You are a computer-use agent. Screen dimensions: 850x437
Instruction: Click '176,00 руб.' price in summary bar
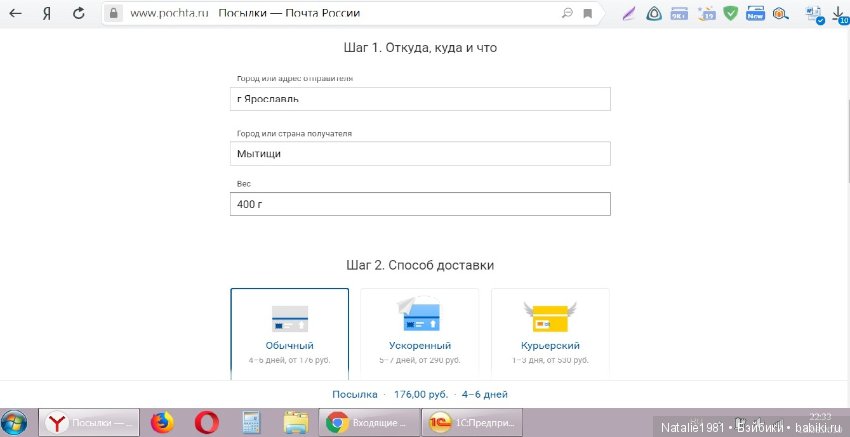tap(421, 394)
